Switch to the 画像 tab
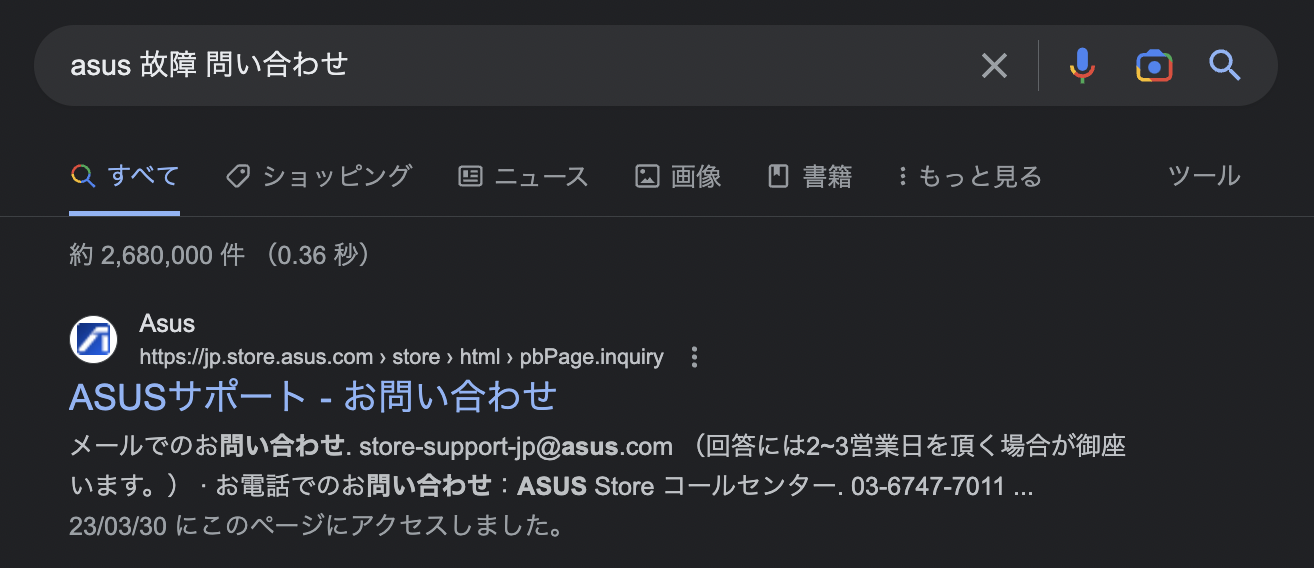Viewport: 1314px width, 568px height. point(678,177)
